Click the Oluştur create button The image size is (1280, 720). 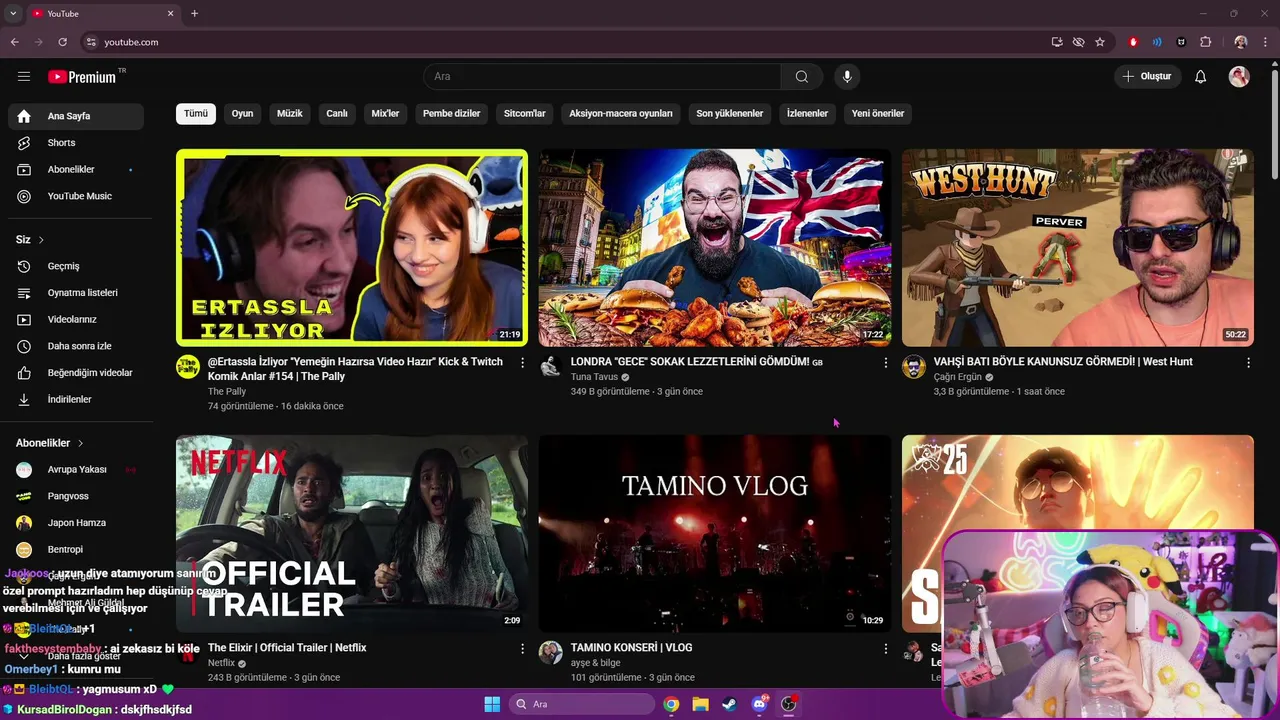point(1148,77)
